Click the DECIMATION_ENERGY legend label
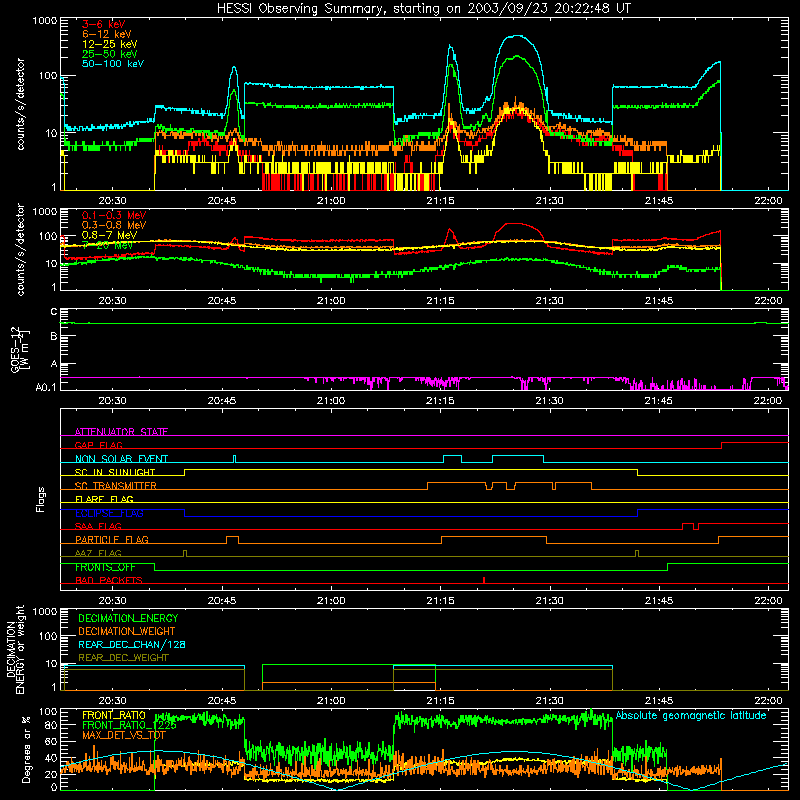This screenshot has width=800, height=800. pyautogui.click(x=128, y=618)
